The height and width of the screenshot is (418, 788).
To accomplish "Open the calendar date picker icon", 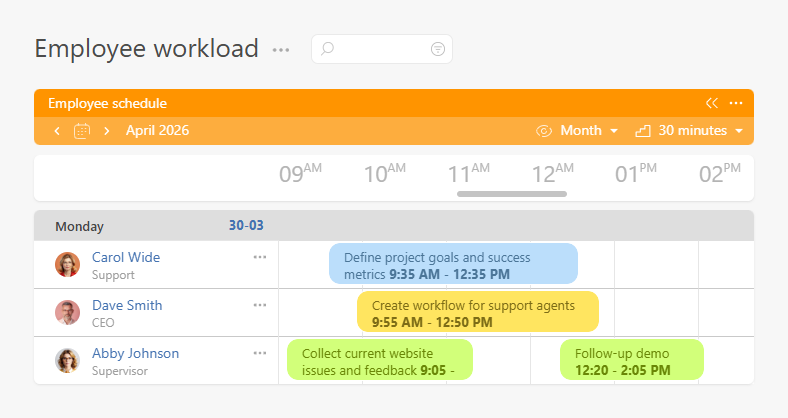I will (82, 131).
